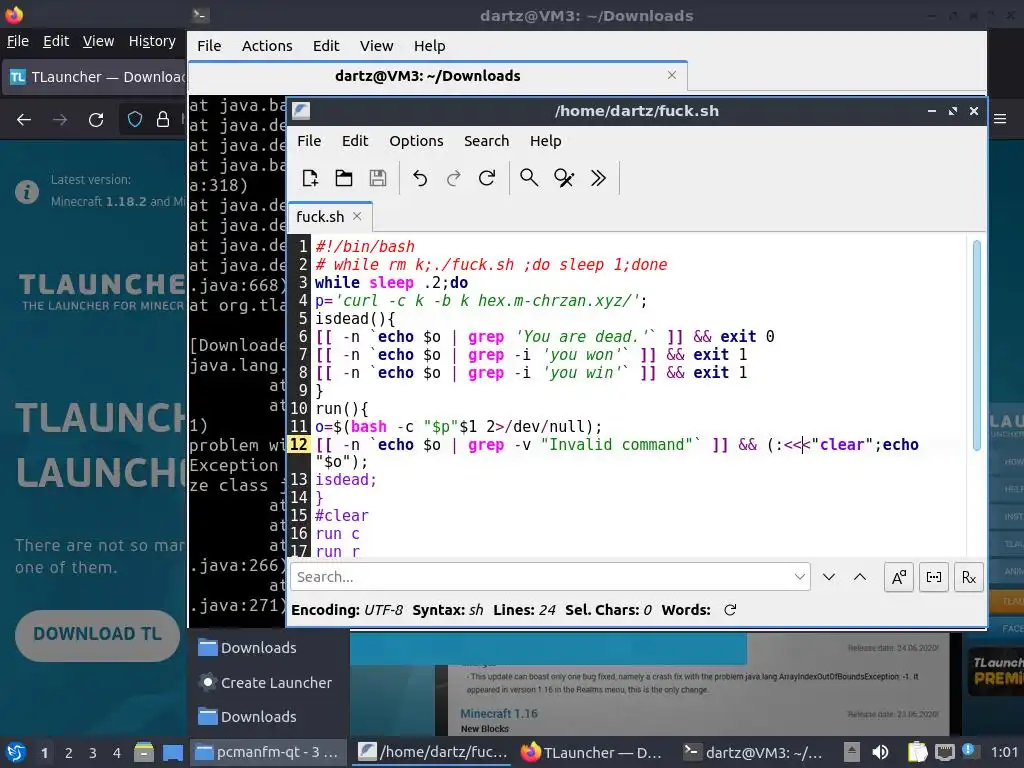
Task: Select the TLauncher browser tab
Action: pyautogui.click(x=95, y=77)
